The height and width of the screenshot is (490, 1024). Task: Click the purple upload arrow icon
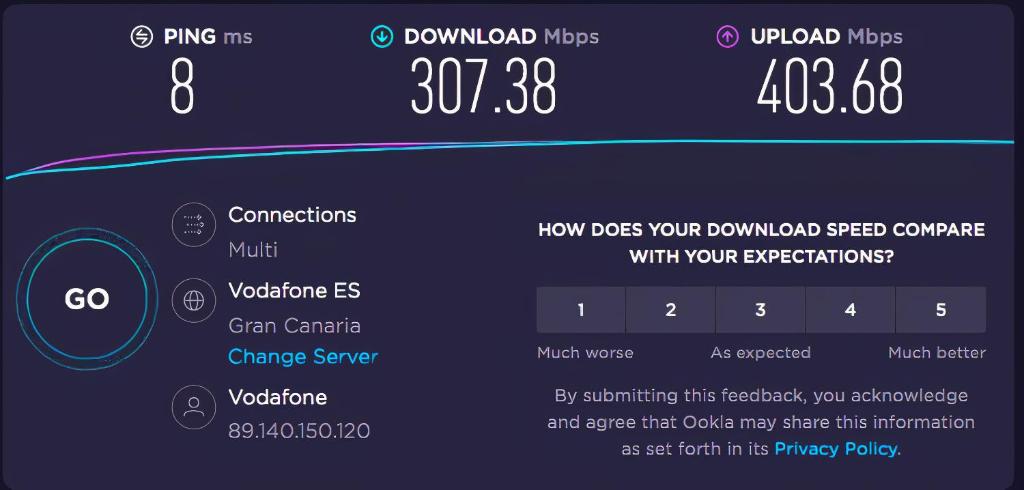click(x=728, y=37)
